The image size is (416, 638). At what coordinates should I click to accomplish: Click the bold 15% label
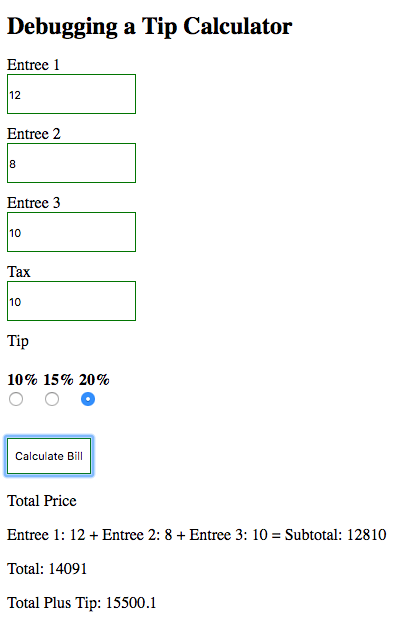click(58, 380)
